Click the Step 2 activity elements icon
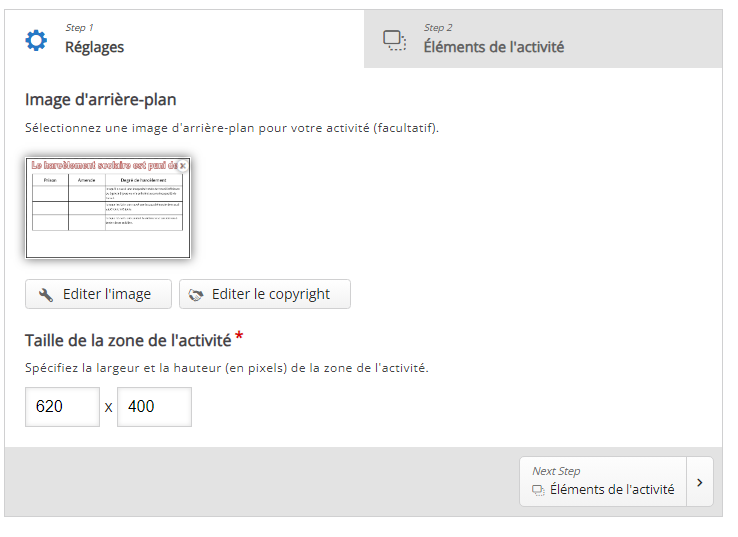The height and width of the screenshot is (537, 738). (x=395, y=40)
